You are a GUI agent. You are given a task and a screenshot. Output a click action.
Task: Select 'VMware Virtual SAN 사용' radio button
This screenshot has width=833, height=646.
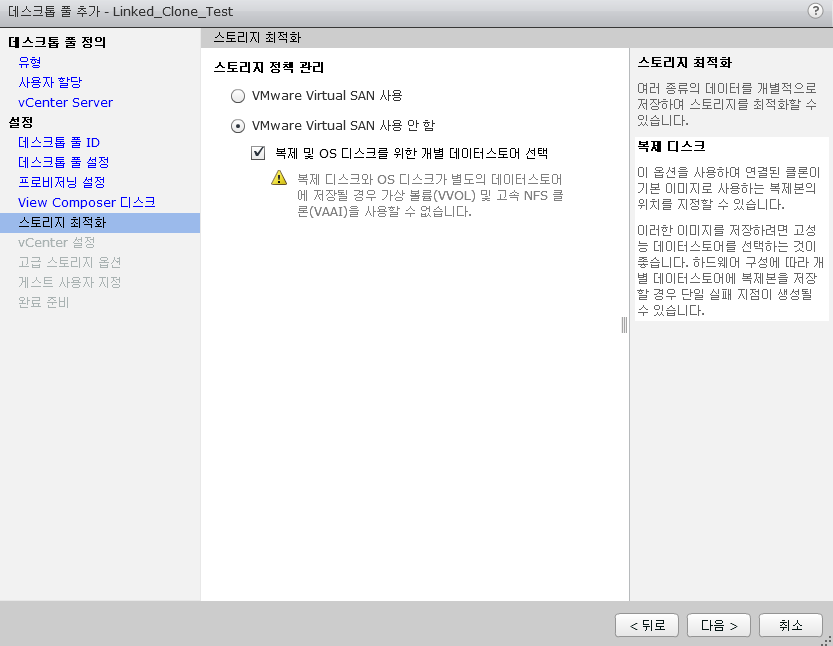pos(238,96)
